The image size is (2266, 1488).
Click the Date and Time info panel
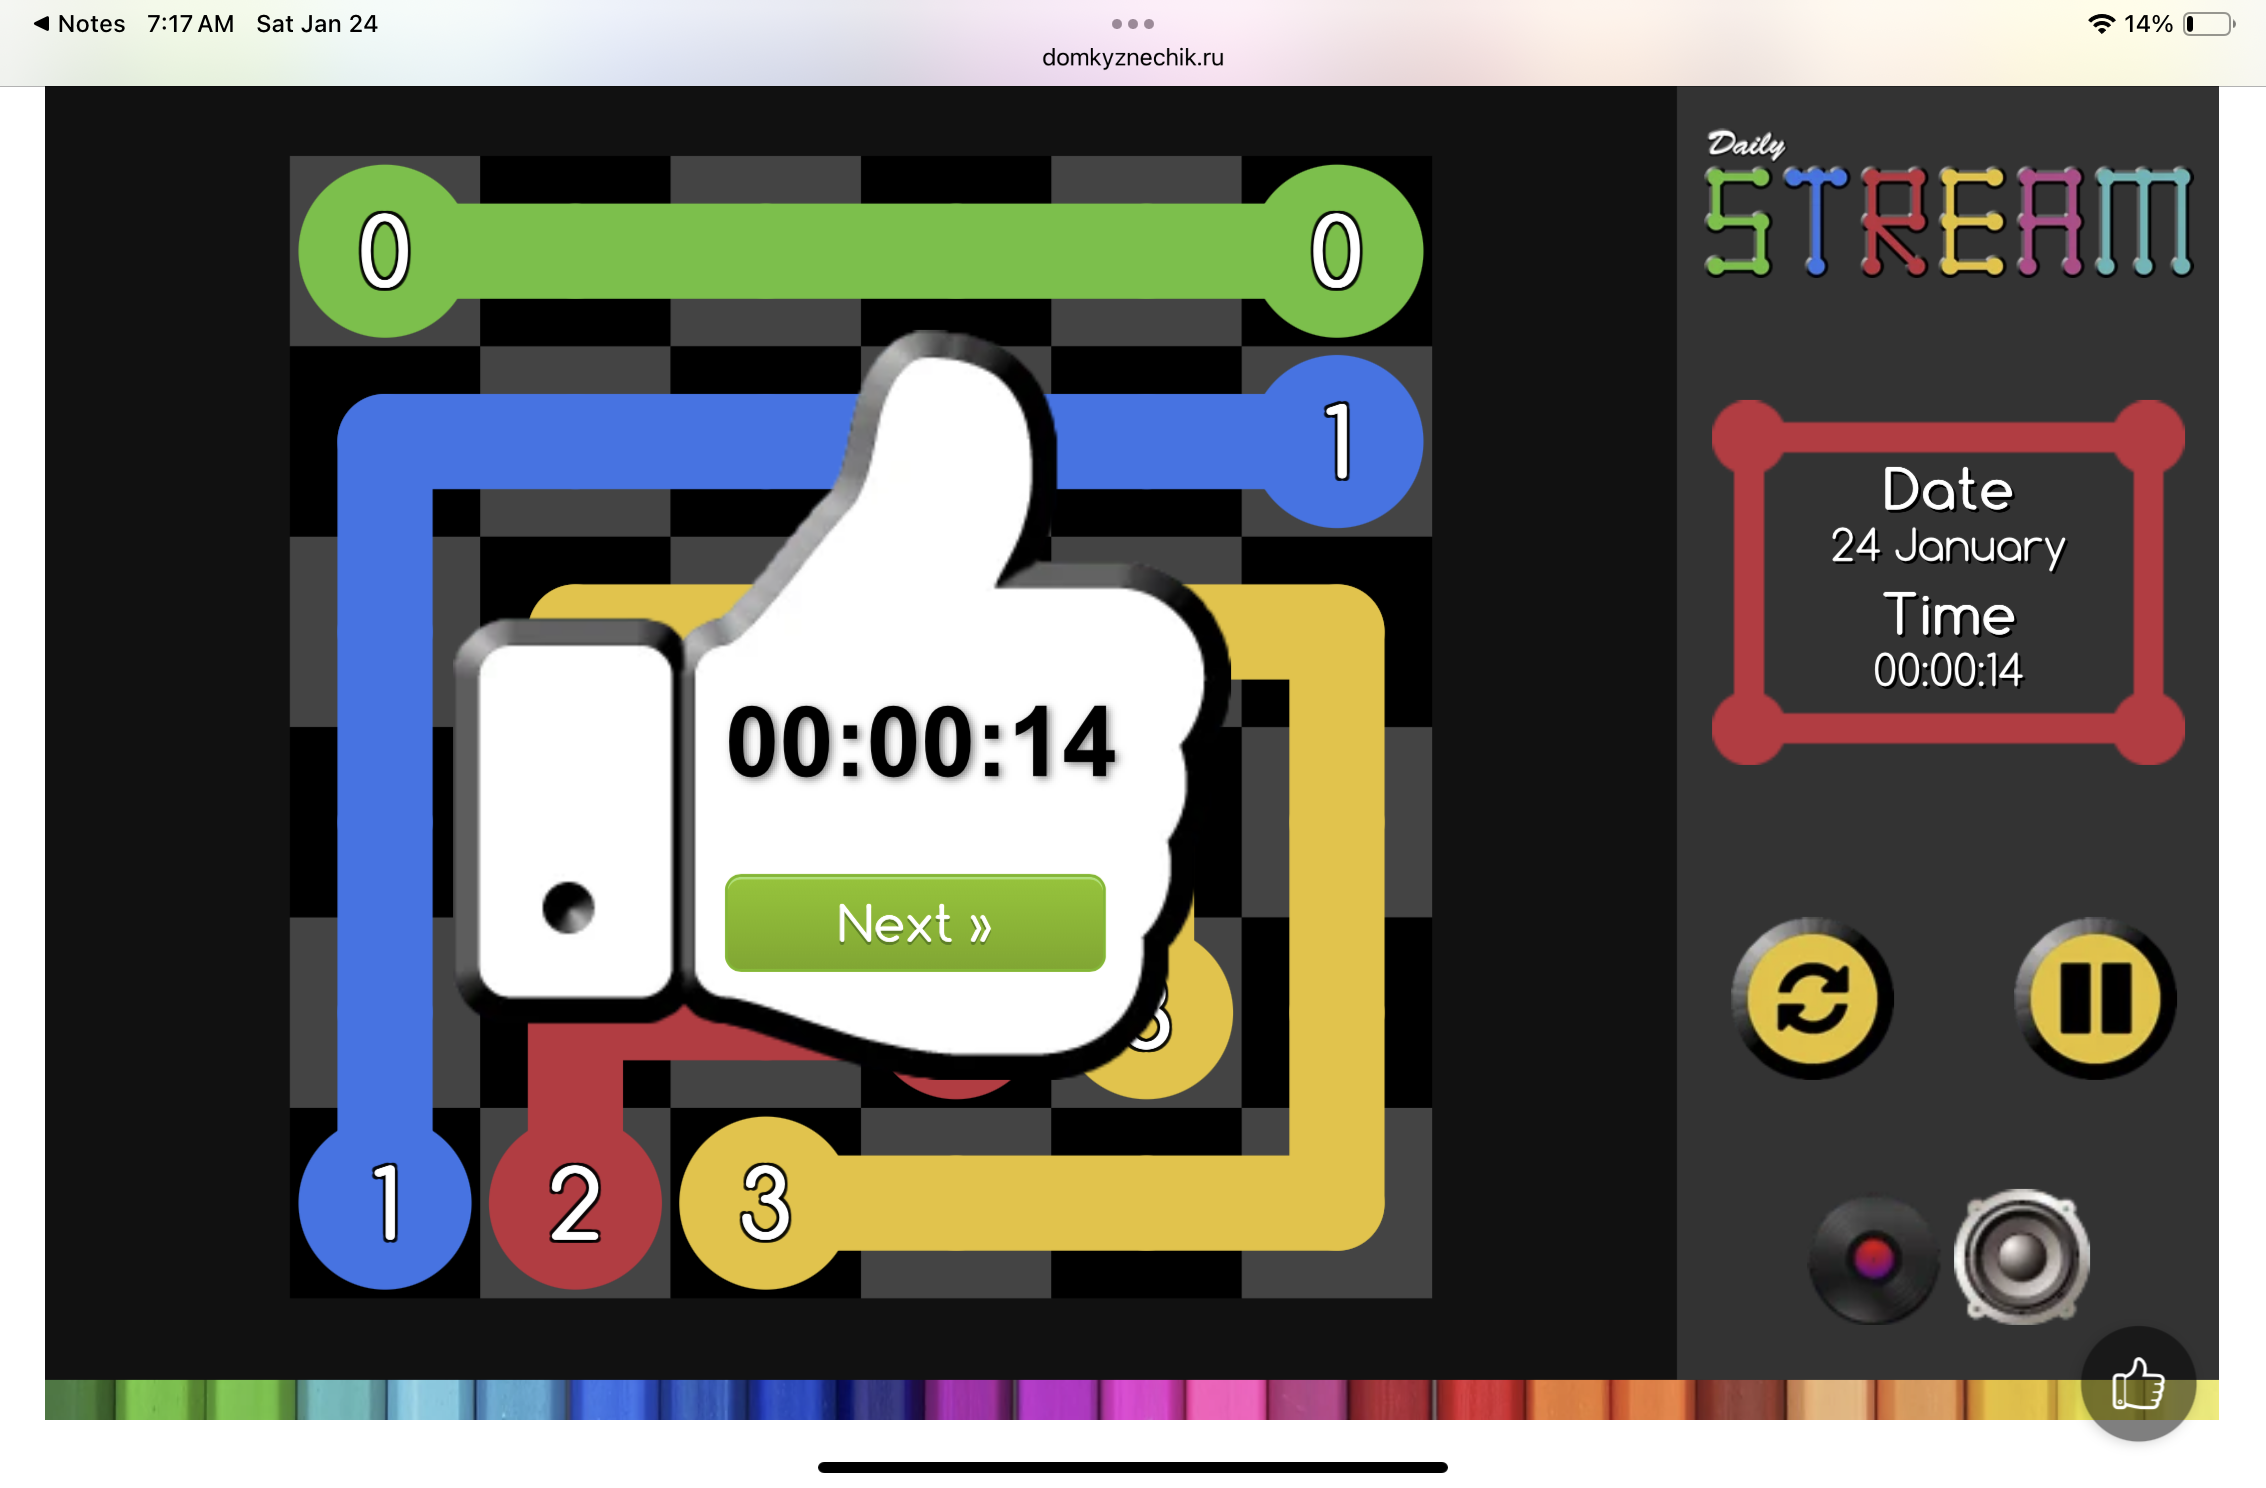[x=1947, y=582]
